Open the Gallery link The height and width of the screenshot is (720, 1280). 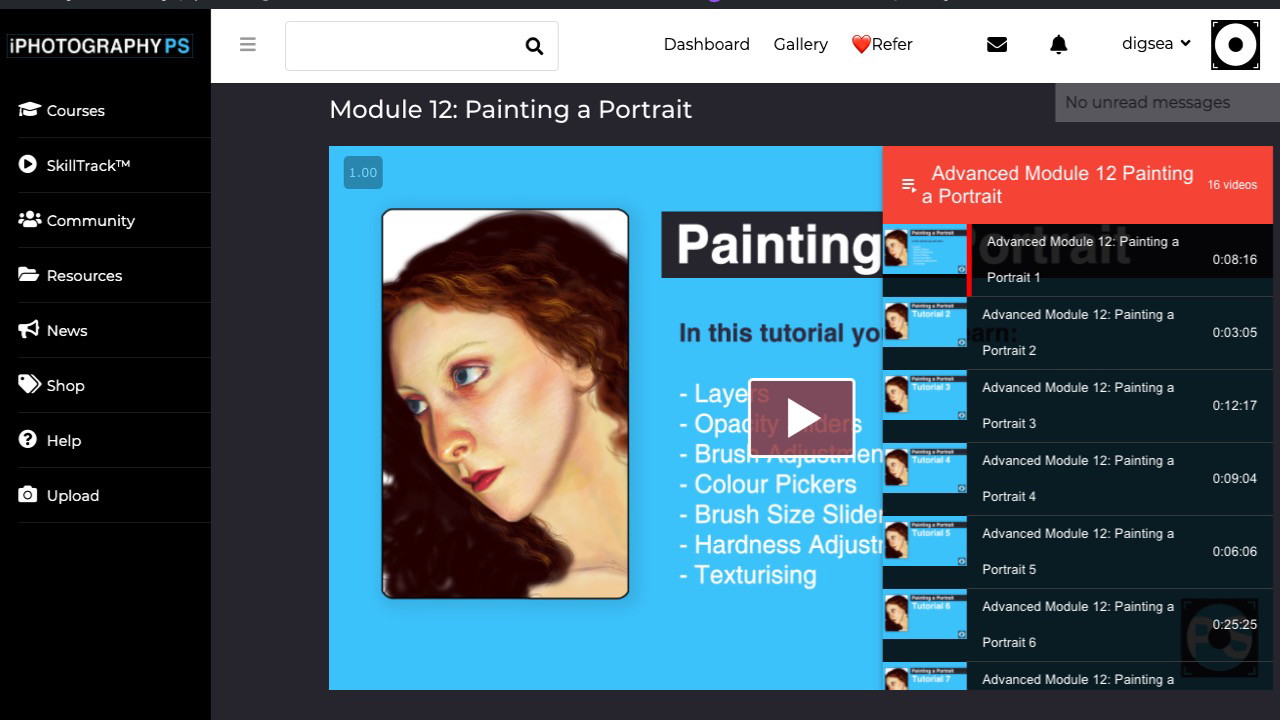coord(800,44)
